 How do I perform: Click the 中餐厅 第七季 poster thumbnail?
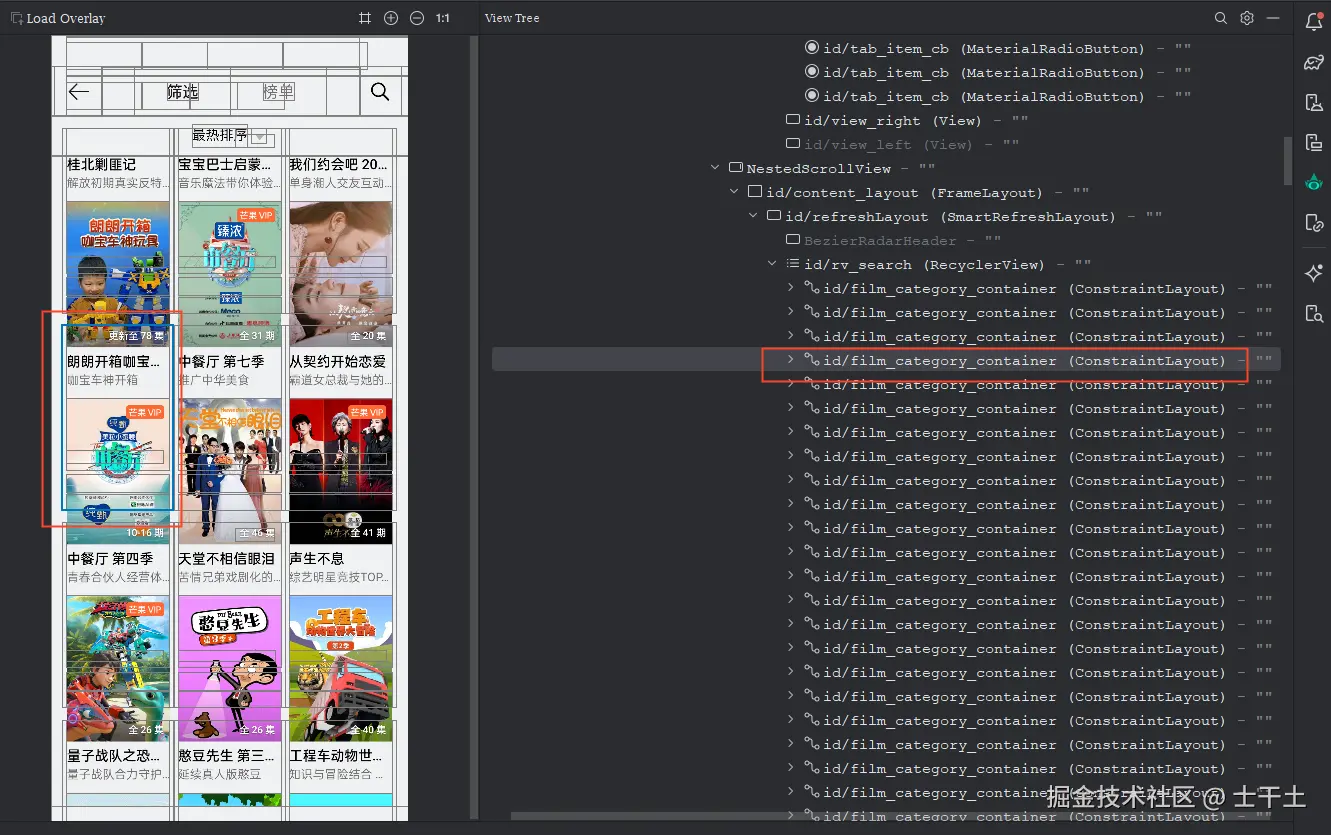pyautogui.click(x=229, y=273)
